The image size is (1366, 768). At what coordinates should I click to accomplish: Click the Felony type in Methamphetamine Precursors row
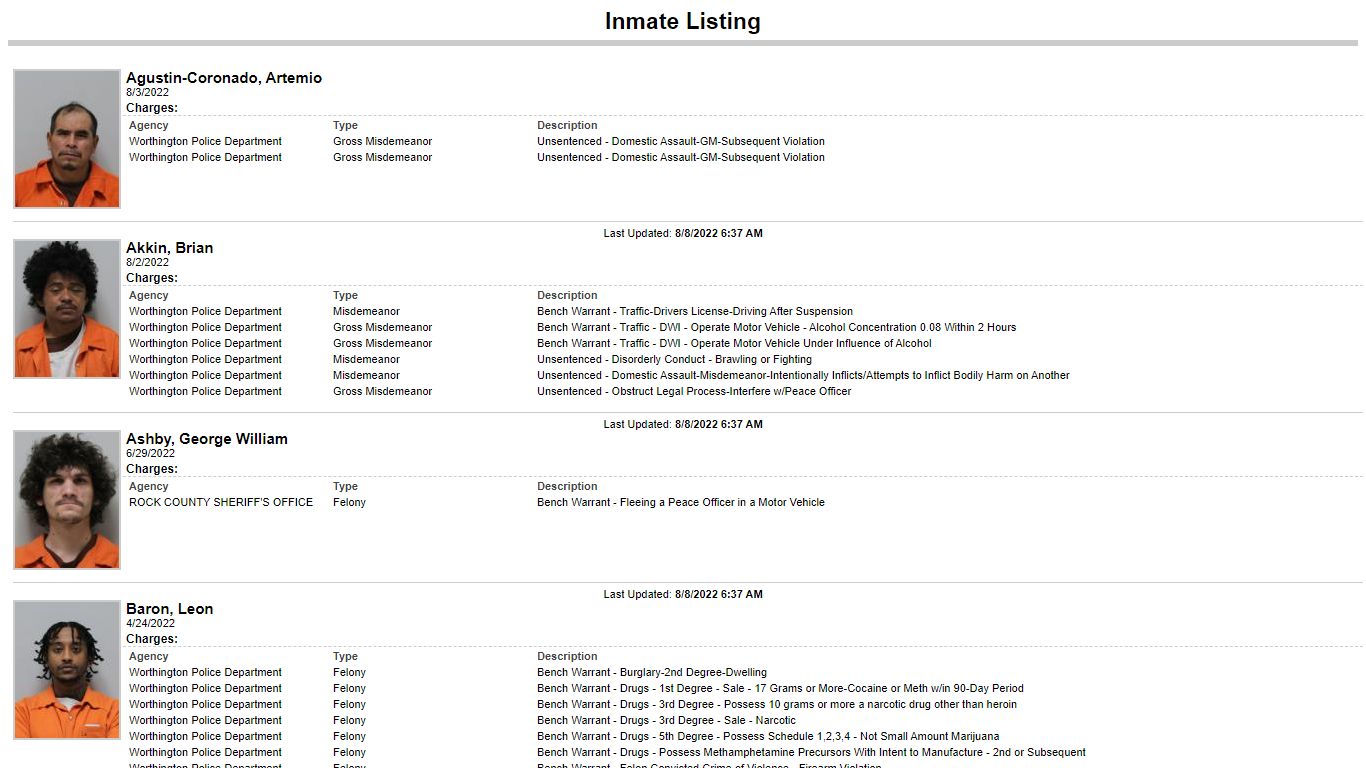point(349,753)
